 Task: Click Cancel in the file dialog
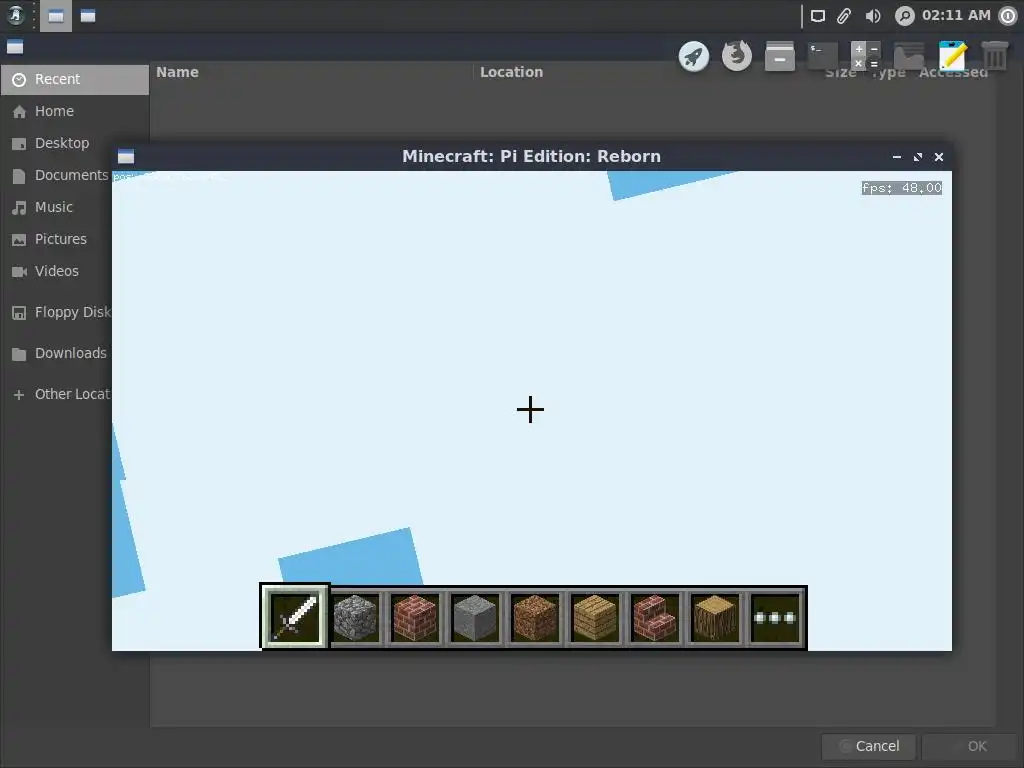(869, 746)
